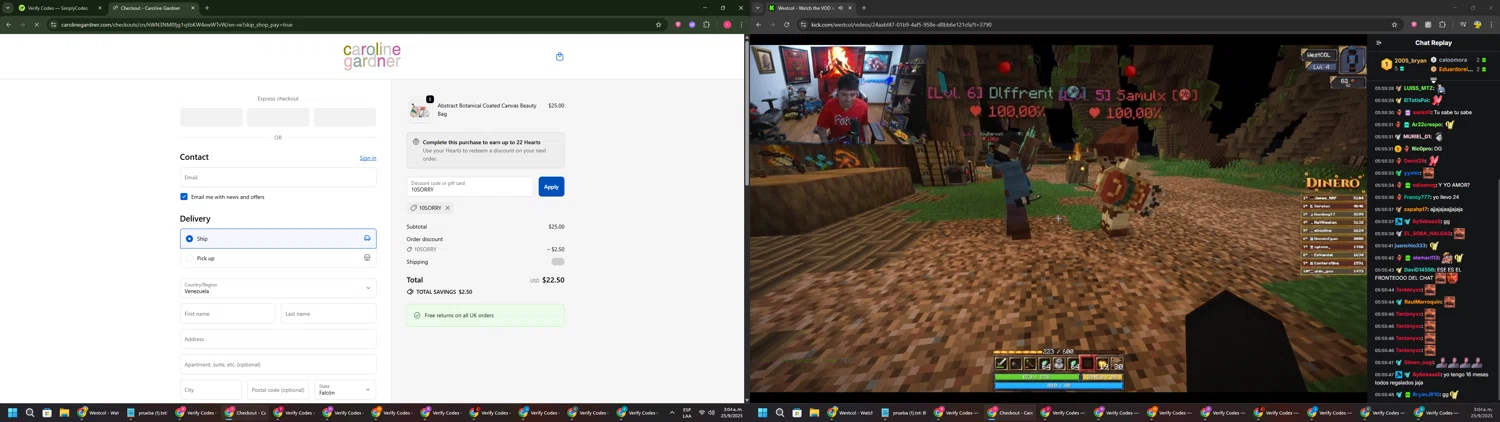Remove the 10SORRY discount tag
Image resolution: width=1500 pixels, height=422 pixels.
(x=447, y=208)
